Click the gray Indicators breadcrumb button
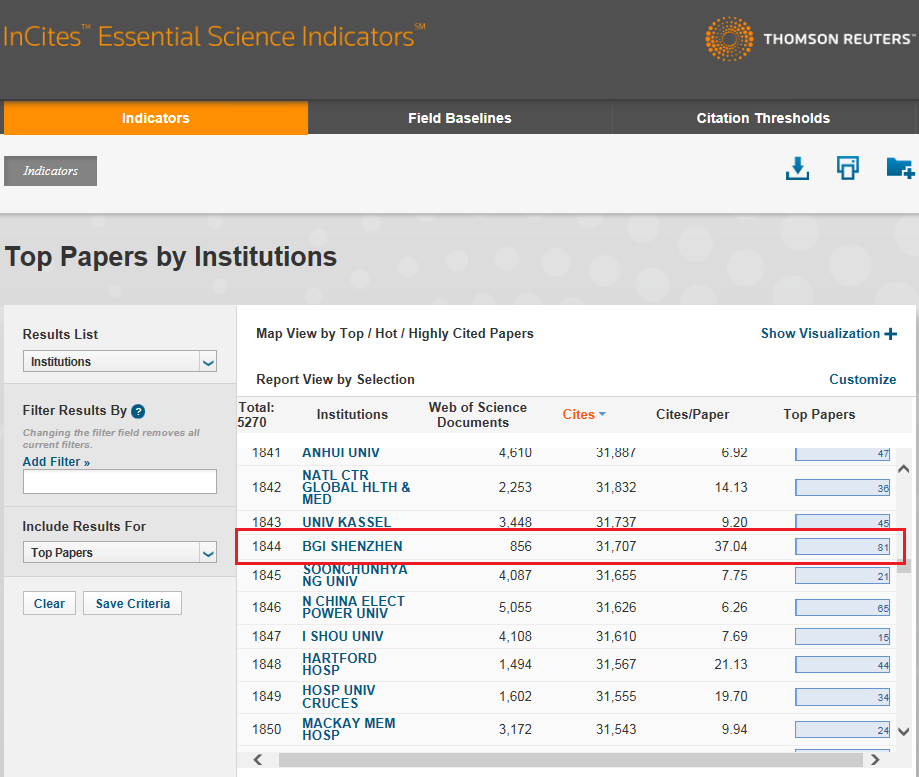The height and width of the screenshot is (777, 919). click(50, 171)
